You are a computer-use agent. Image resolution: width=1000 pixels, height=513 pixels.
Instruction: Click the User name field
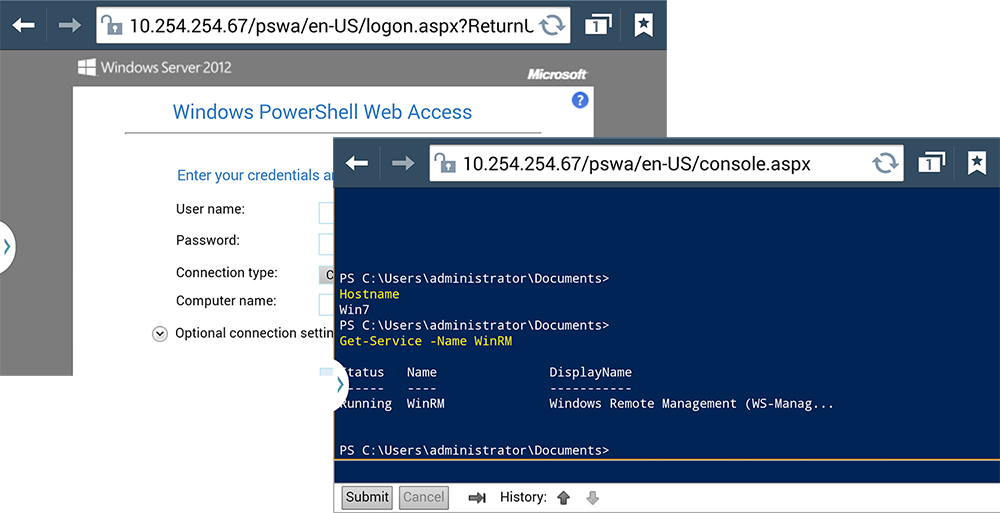326,213
